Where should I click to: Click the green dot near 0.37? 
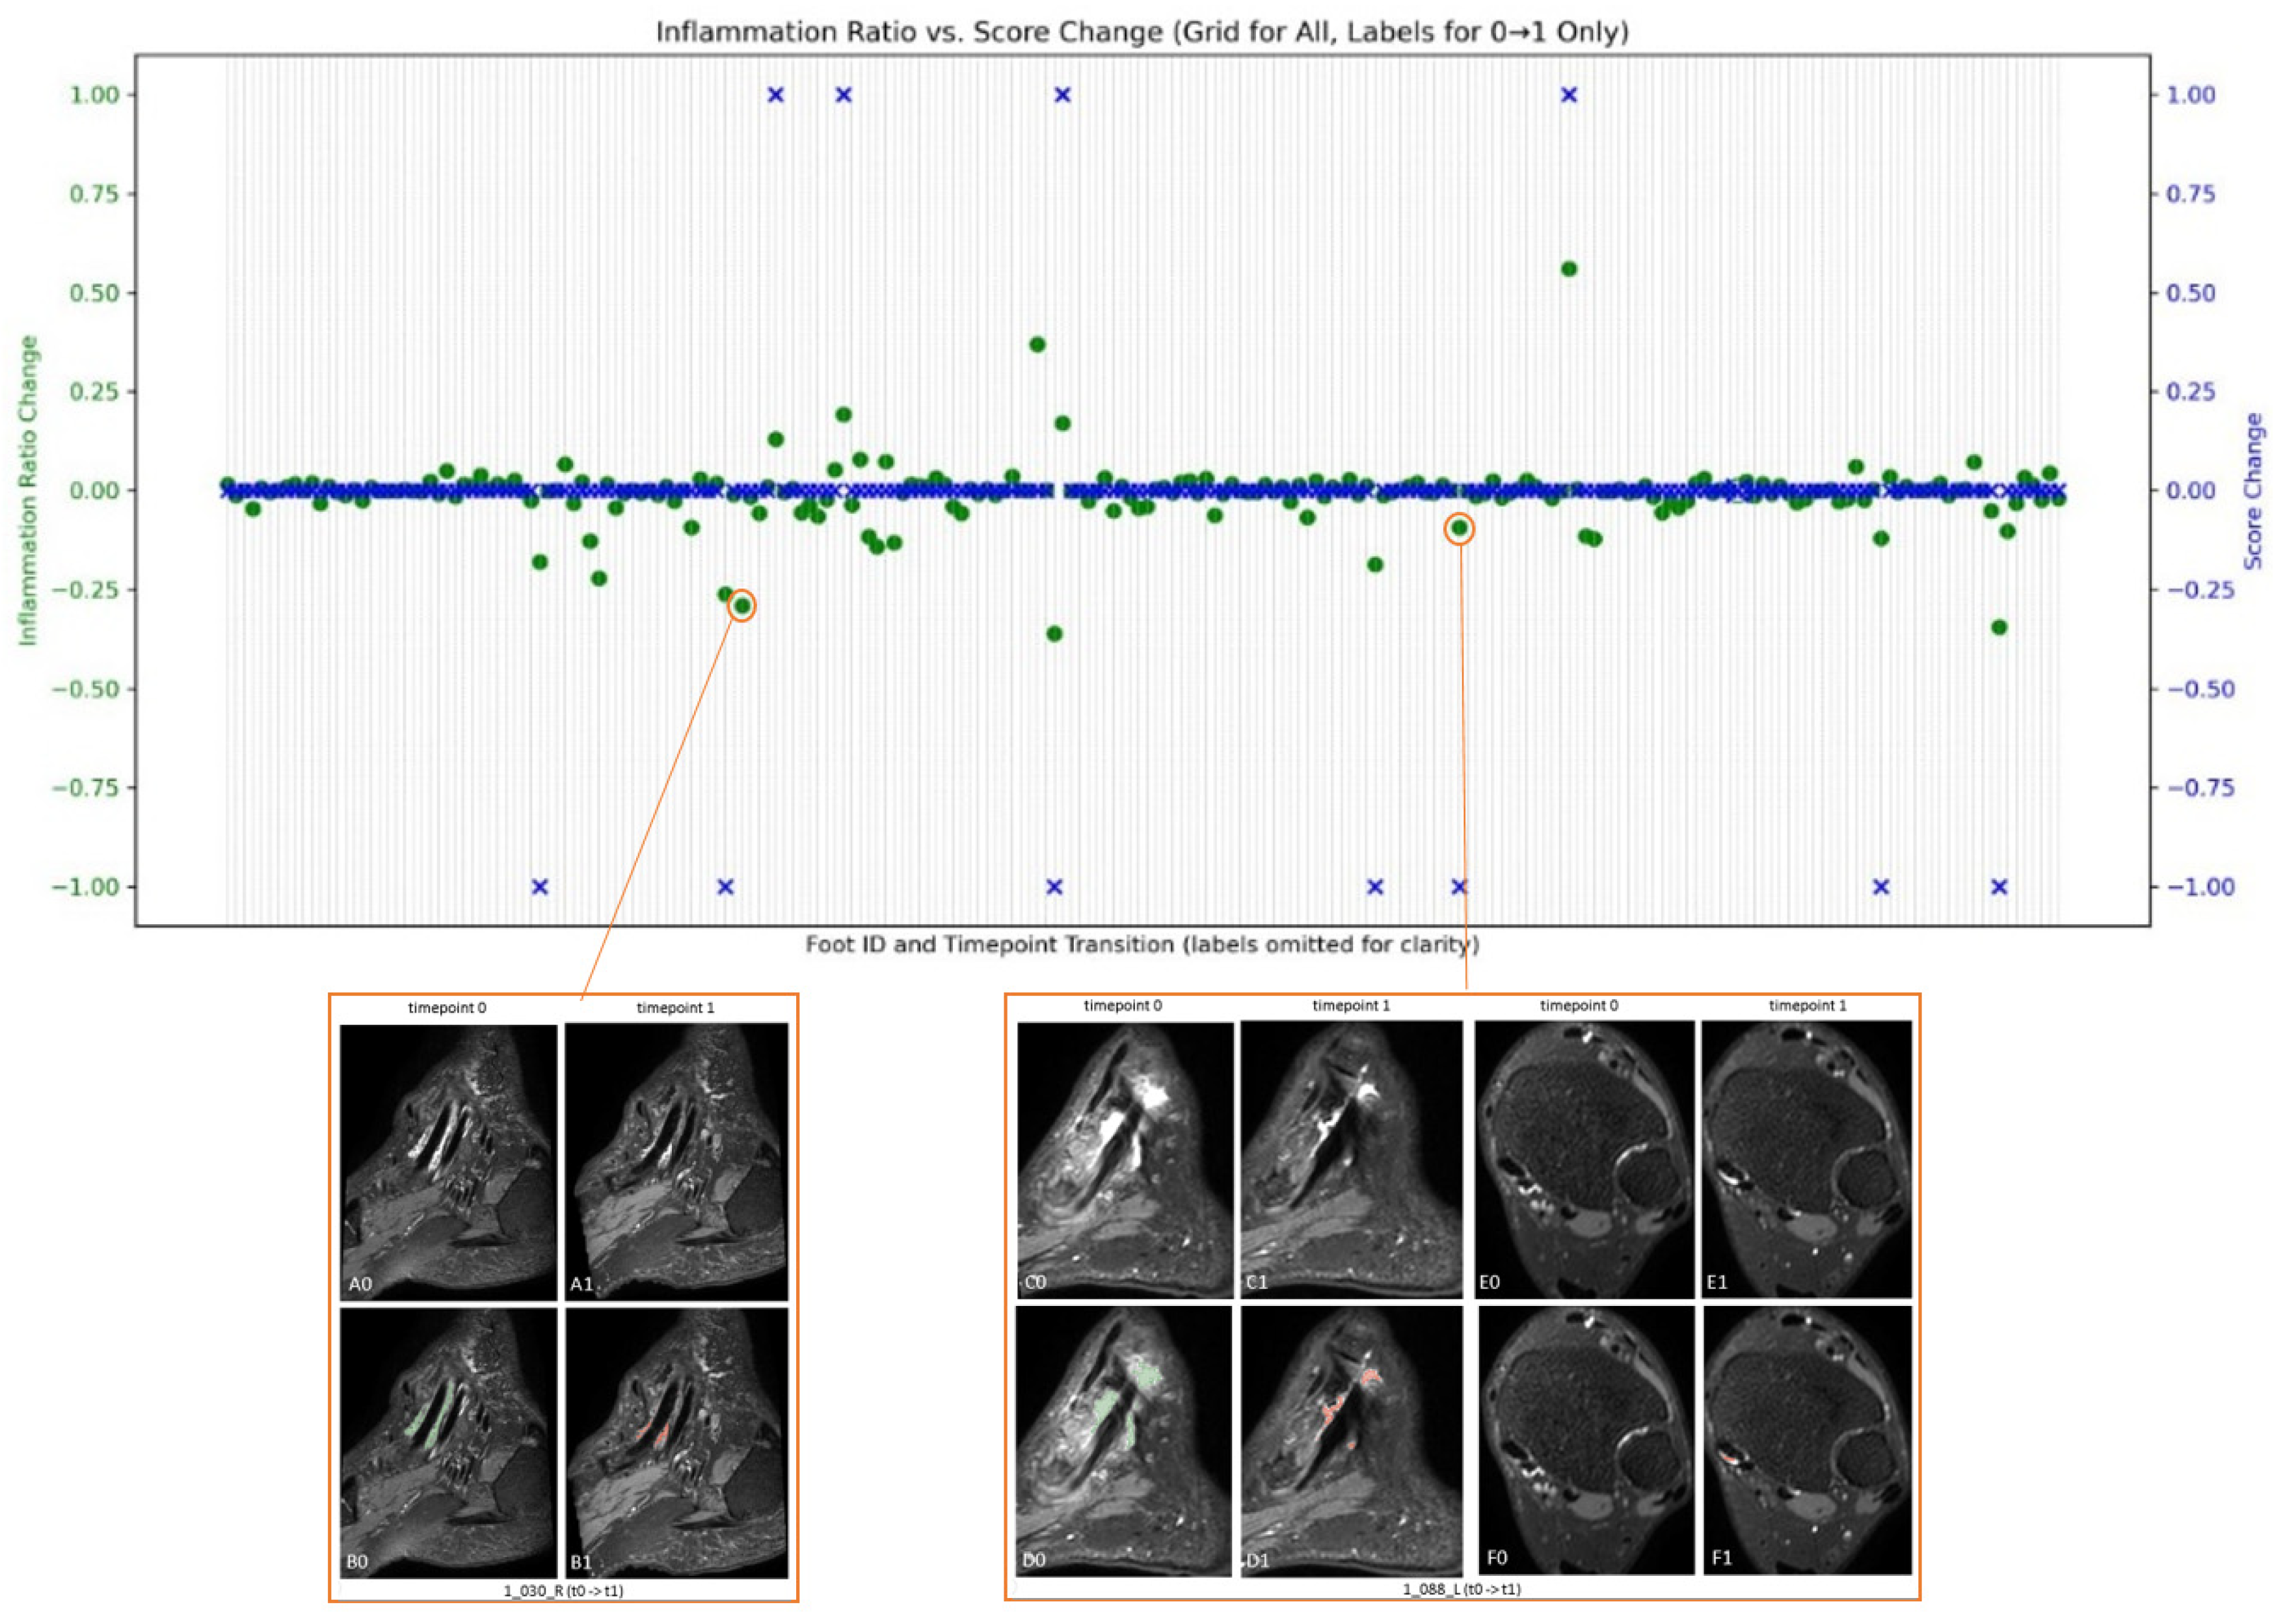click(x=1037, y=345)
